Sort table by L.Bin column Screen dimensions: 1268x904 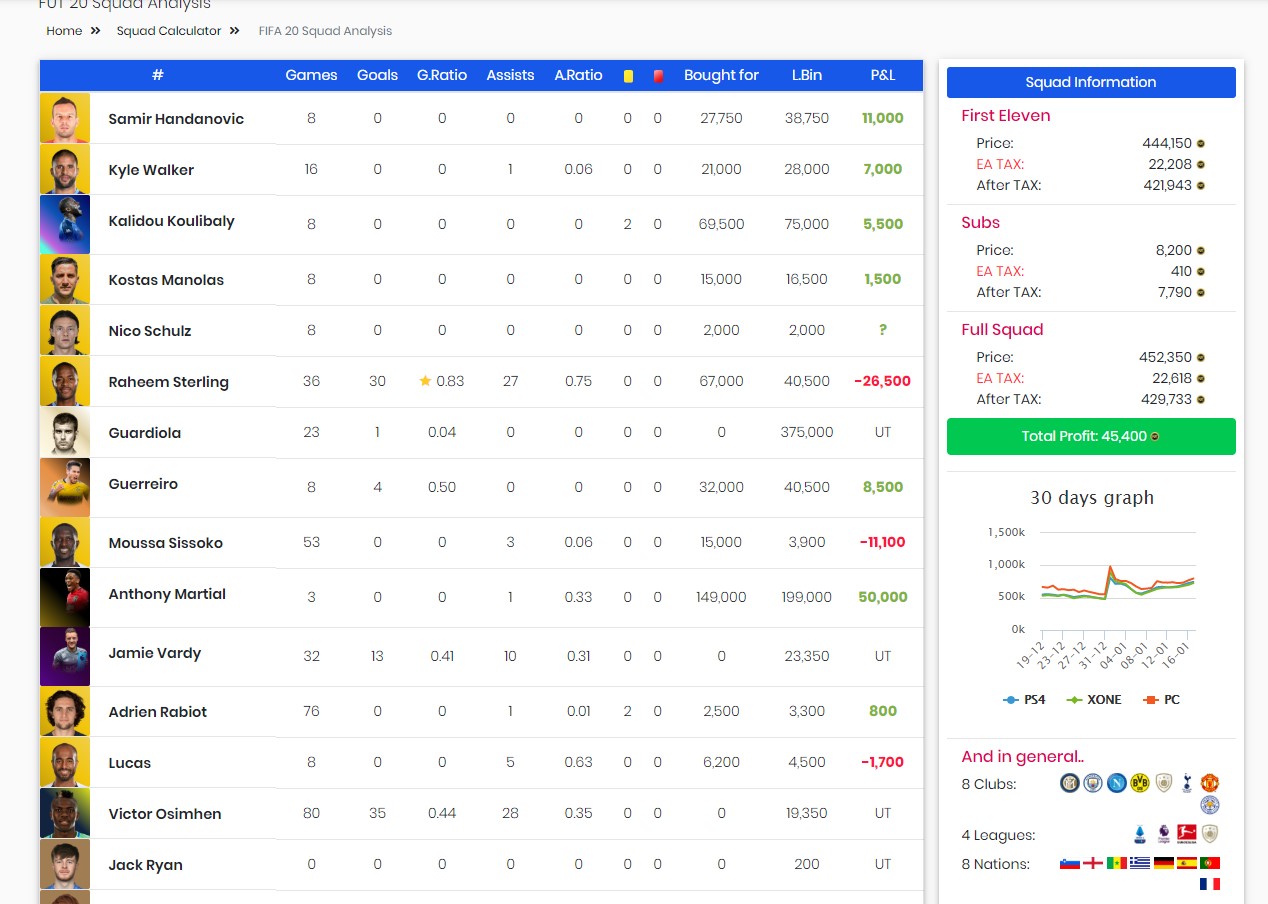click(807, 75)
